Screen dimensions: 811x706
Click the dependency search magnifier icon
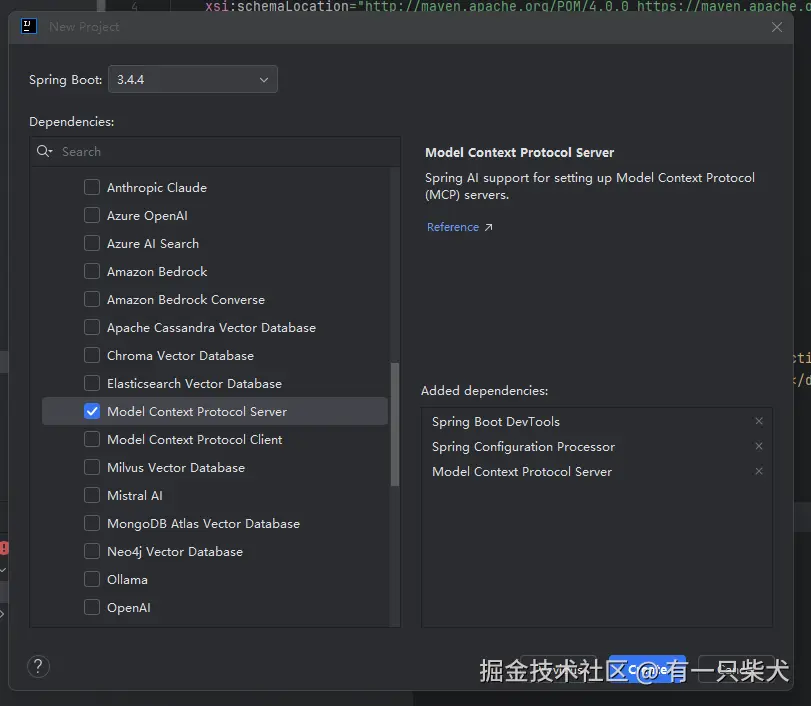point(44,151)
